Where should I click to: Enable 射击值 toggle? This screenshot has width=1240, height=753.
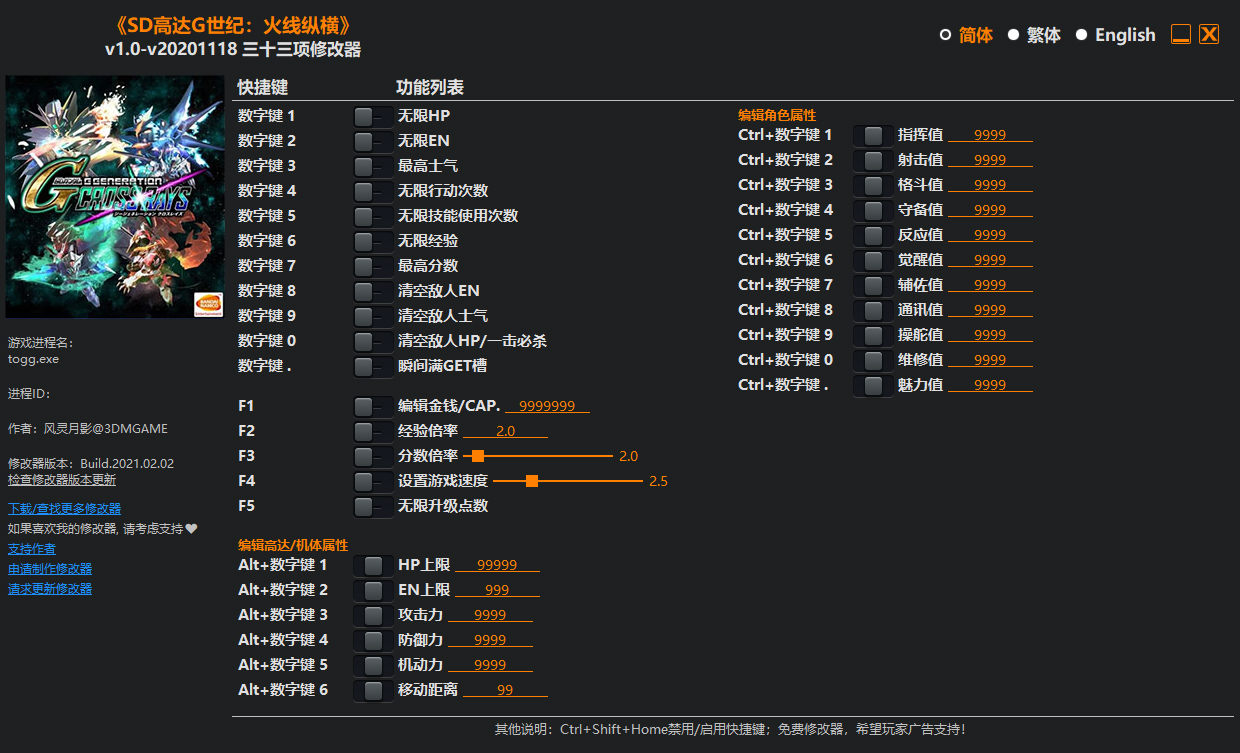pyautogui.click(x=873, y=160)
